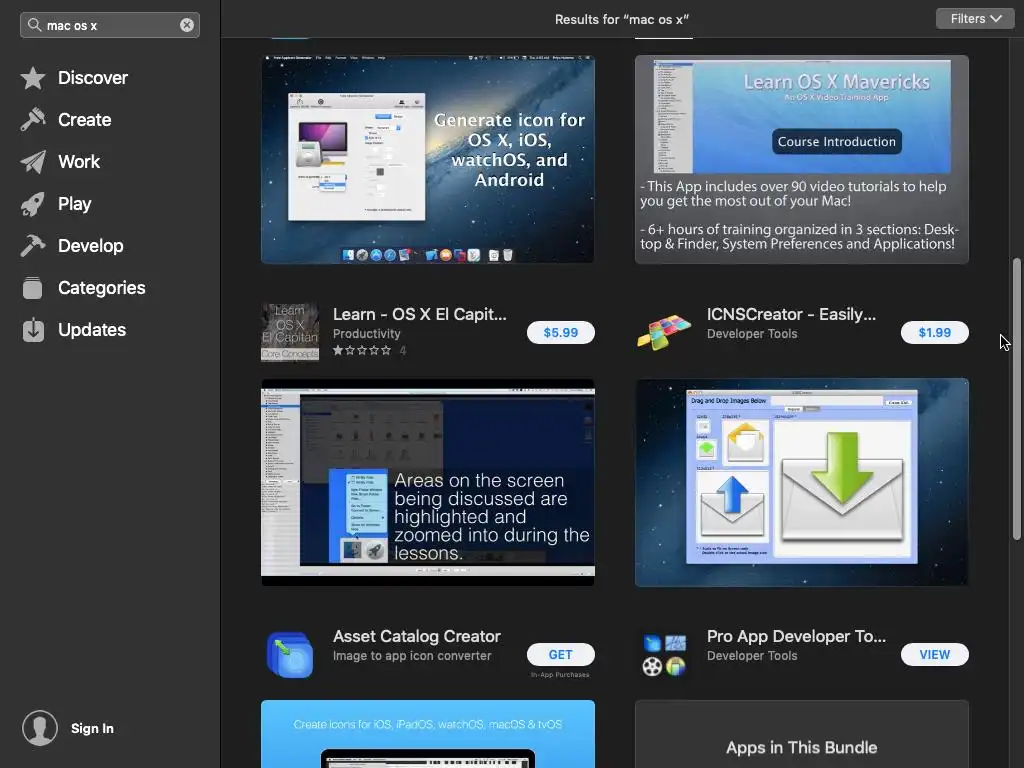
Task: Click Developer Tools under ICNSCreator
Action: point(752,334)
